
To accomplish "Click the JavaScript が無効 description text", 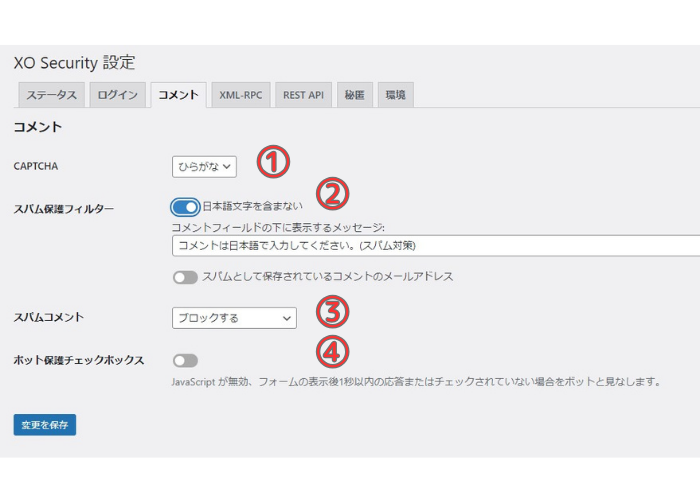I will 416,382.
